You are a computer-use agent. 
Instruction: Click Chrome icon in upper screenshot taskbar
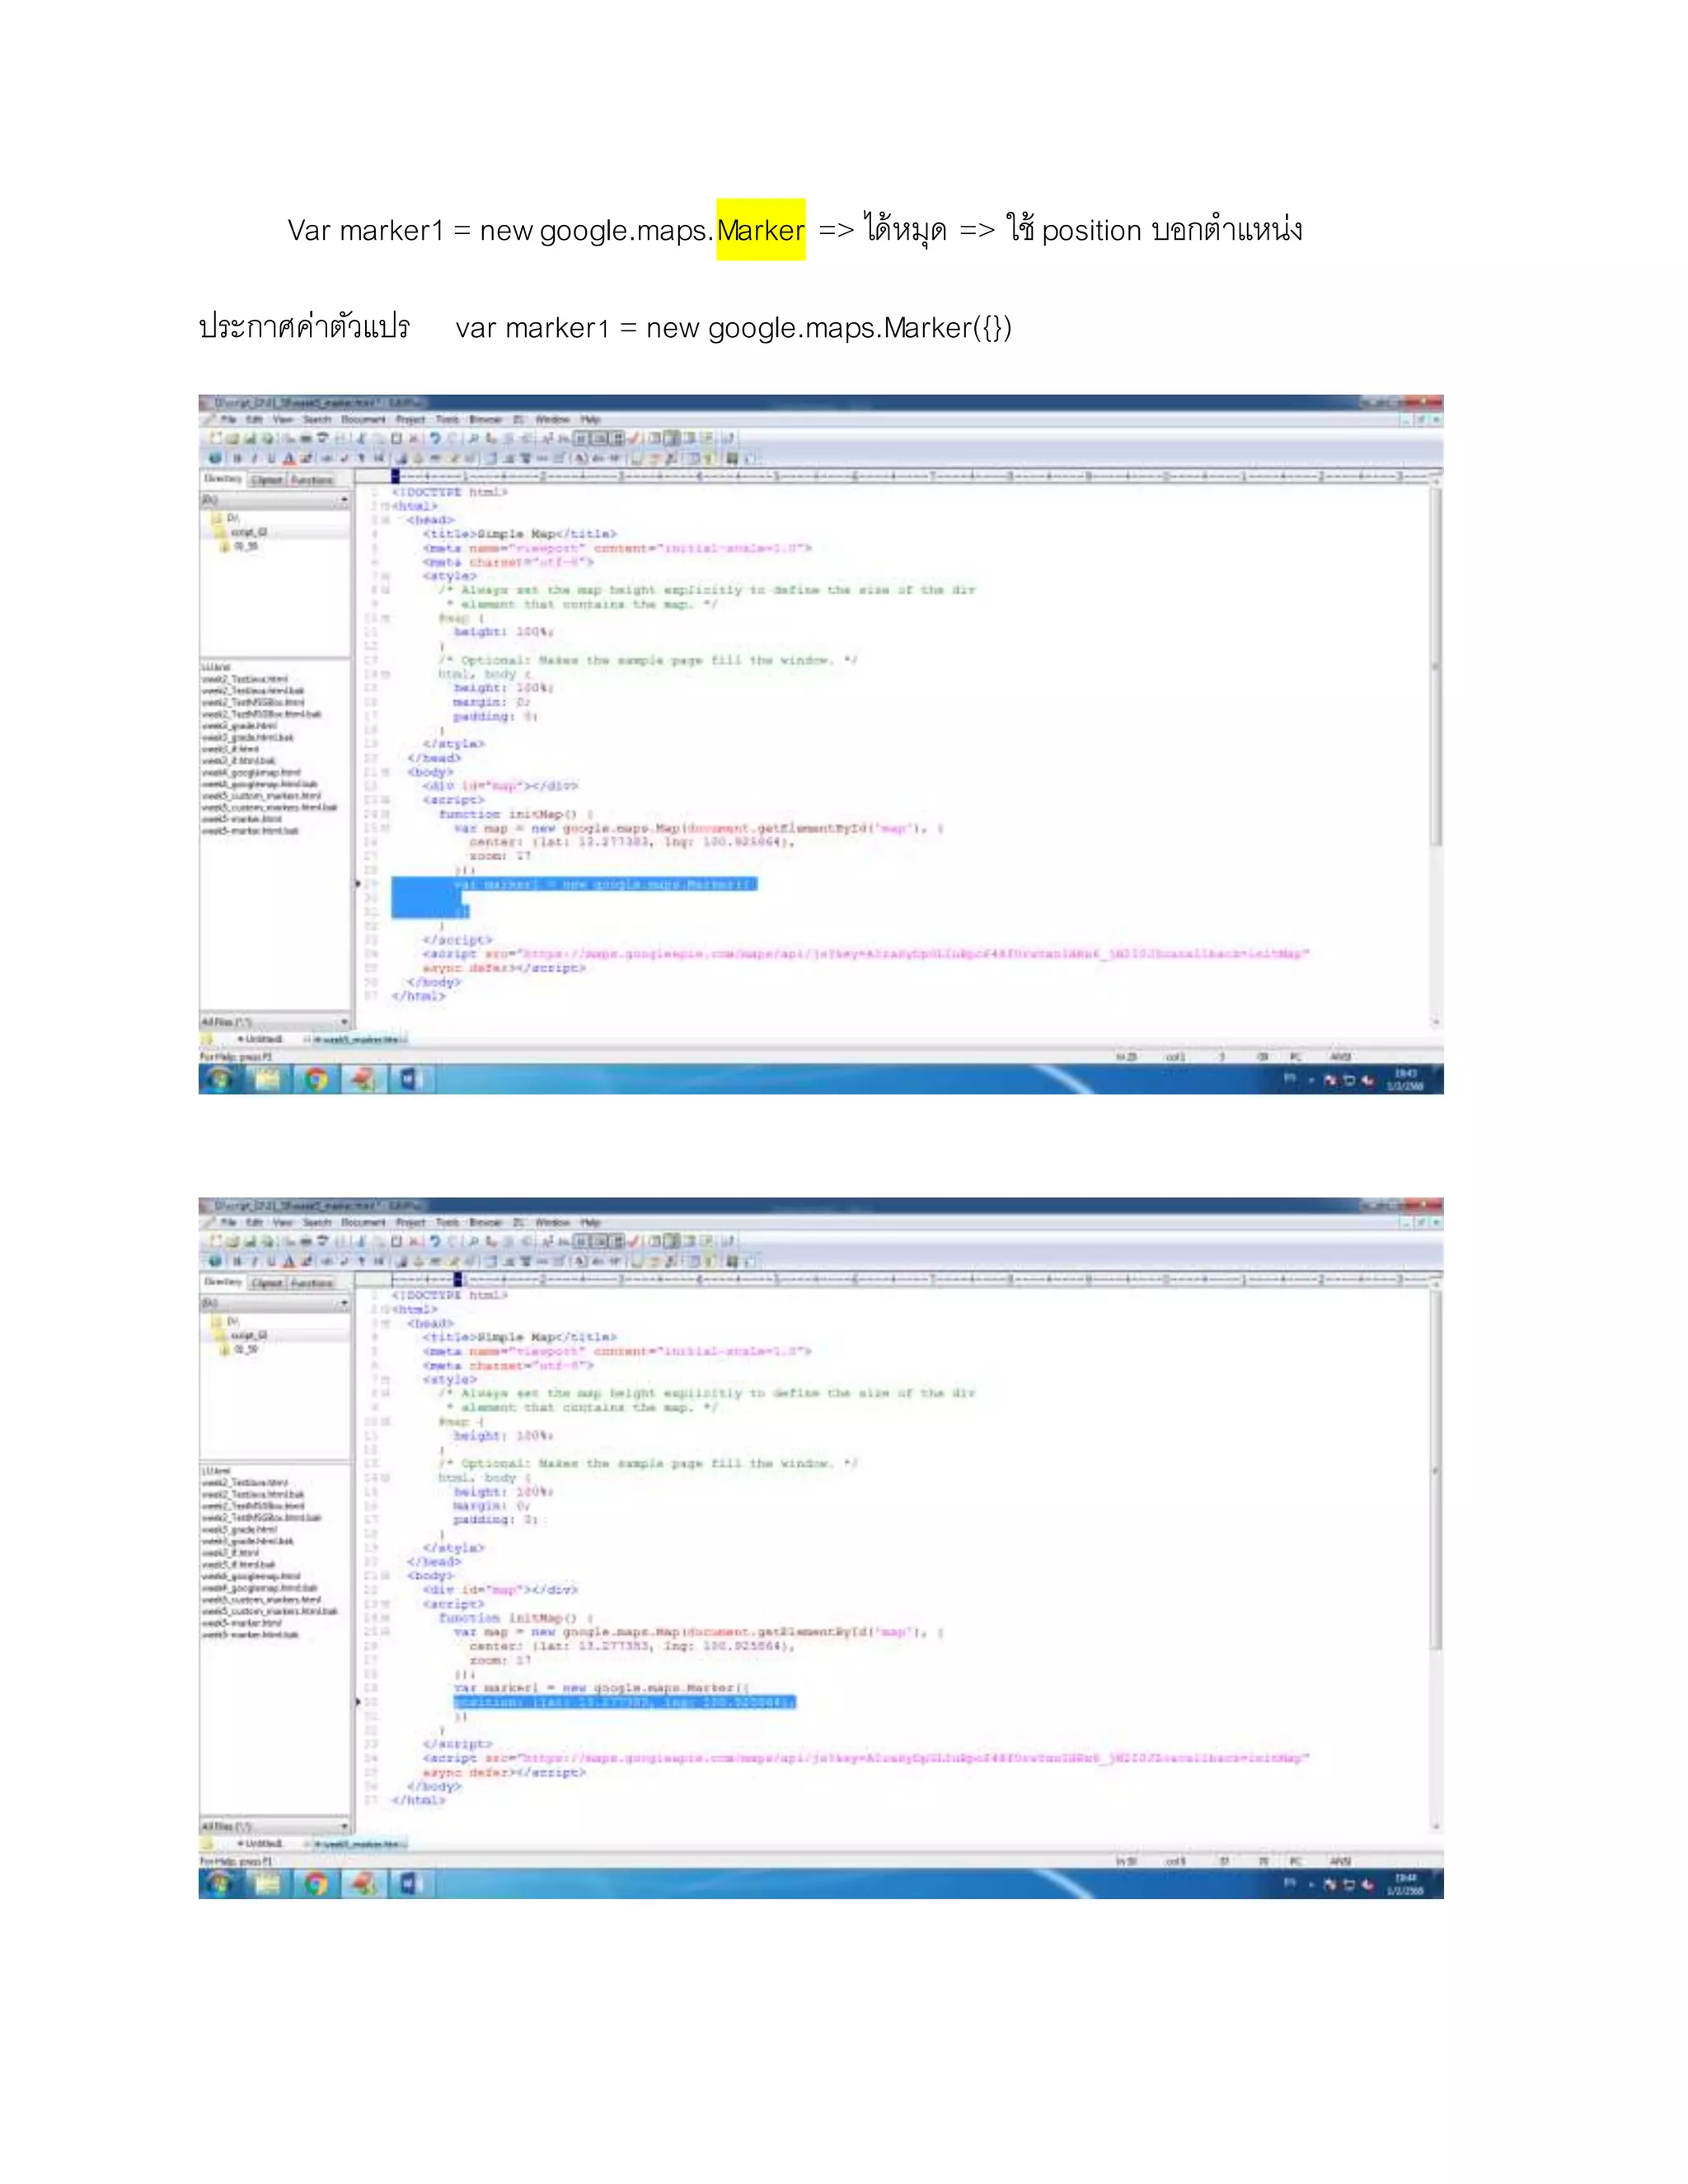[x=316, y=1079]
